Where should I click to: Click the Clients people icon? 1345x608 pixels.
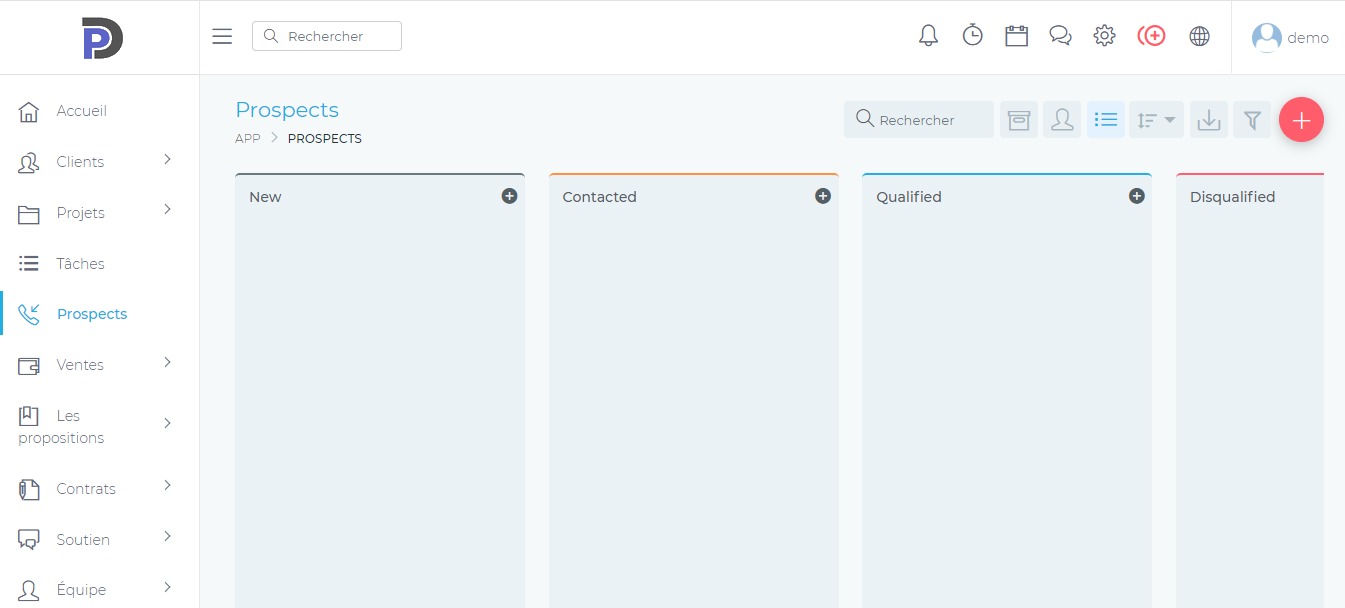[x=29, y=162]
